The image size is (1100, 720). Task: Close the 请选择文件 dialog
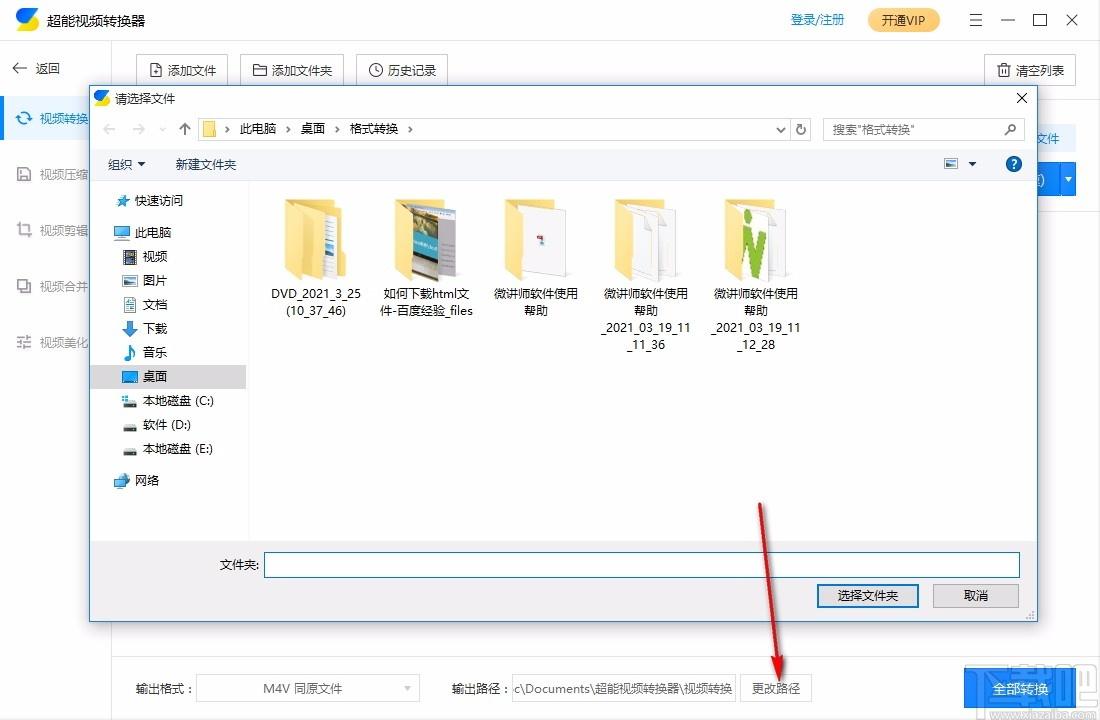tap(1022, 98)
